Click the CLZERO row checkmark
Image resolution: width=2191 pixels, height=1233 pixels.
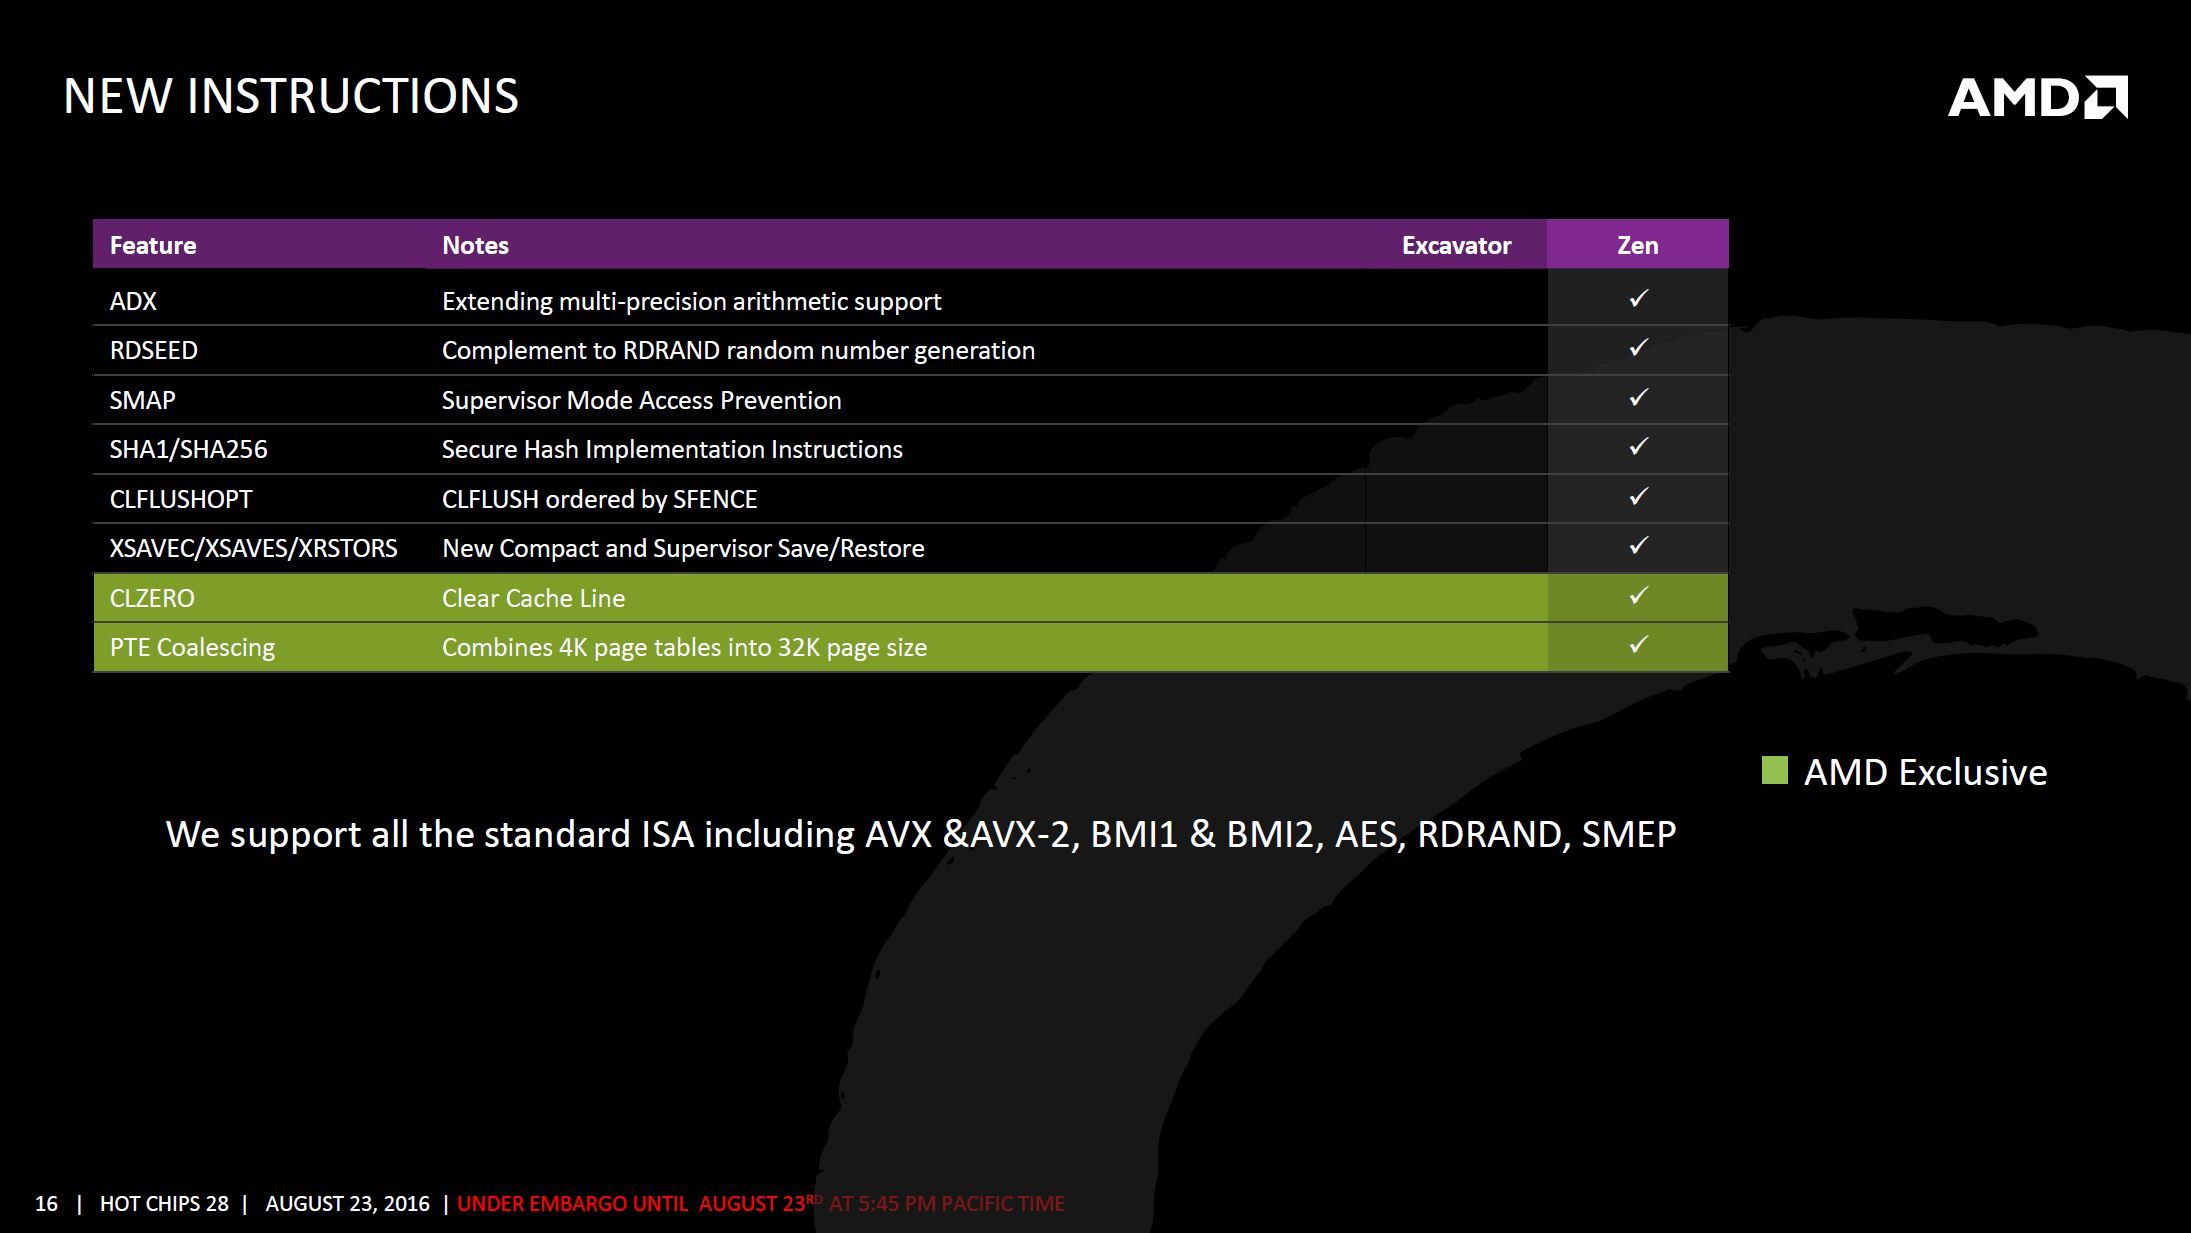coord(1638,596)
